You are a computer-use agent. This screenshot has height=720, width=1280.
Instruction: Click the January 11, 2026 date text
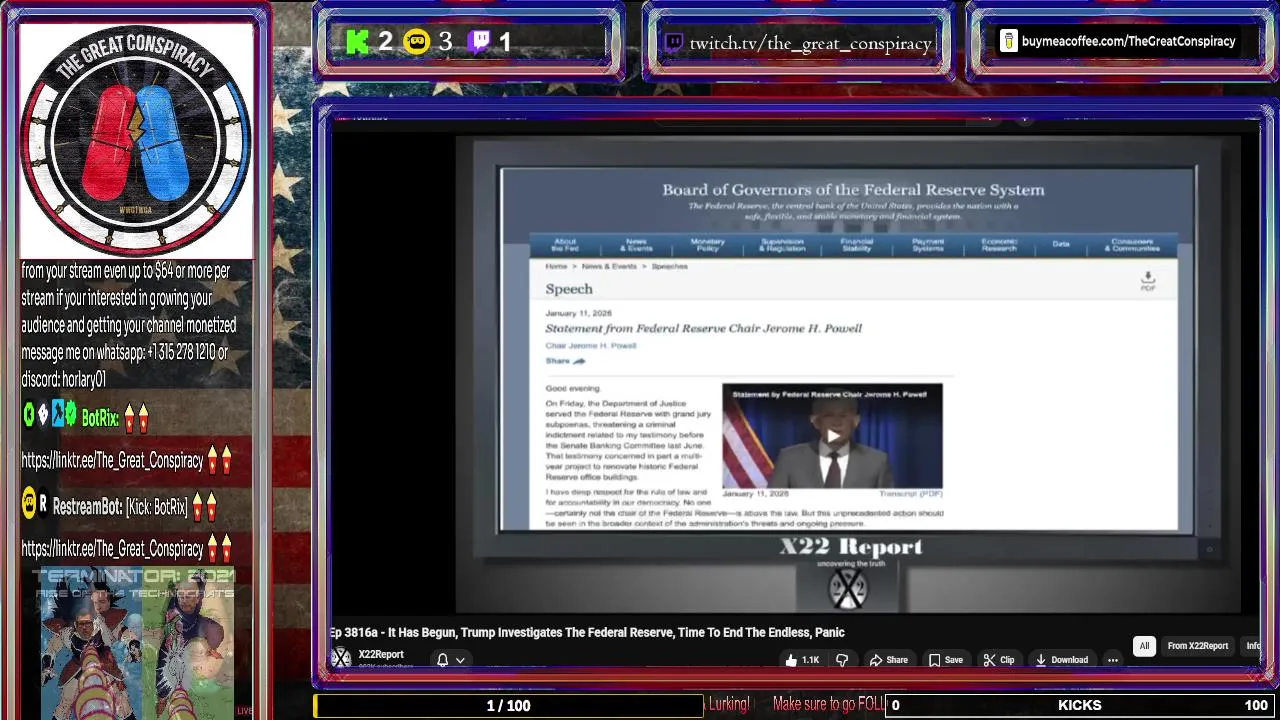[x=578, y=313]
